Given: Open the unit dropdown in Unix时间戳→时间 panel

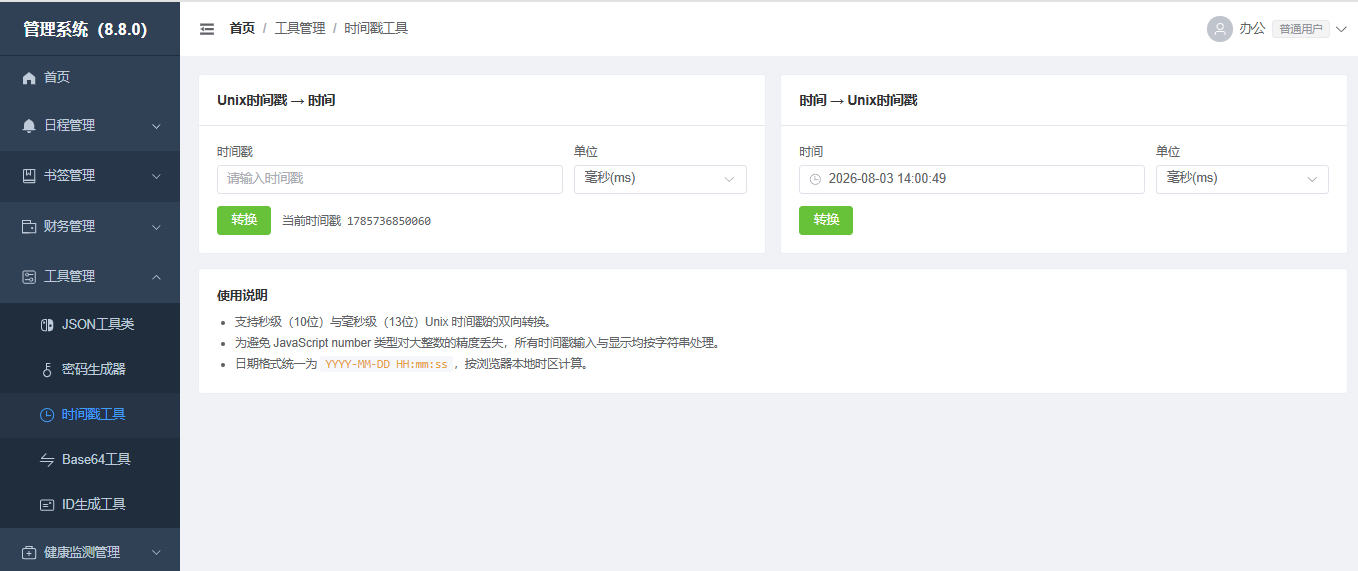Looking at the screenshot, I should tap(660, 179).
